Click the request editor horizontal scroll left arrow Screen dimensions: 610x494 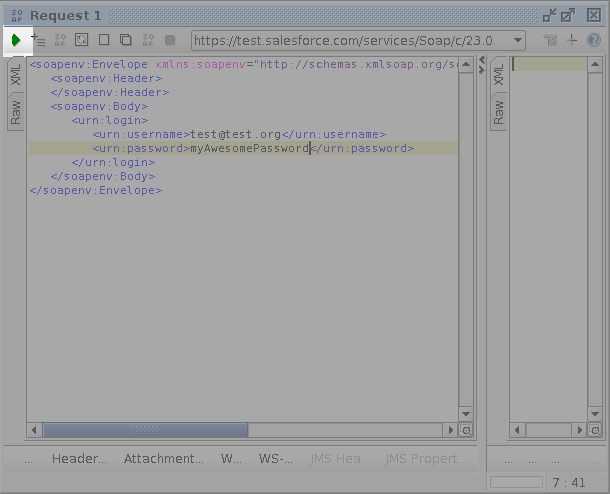[34, 430]
